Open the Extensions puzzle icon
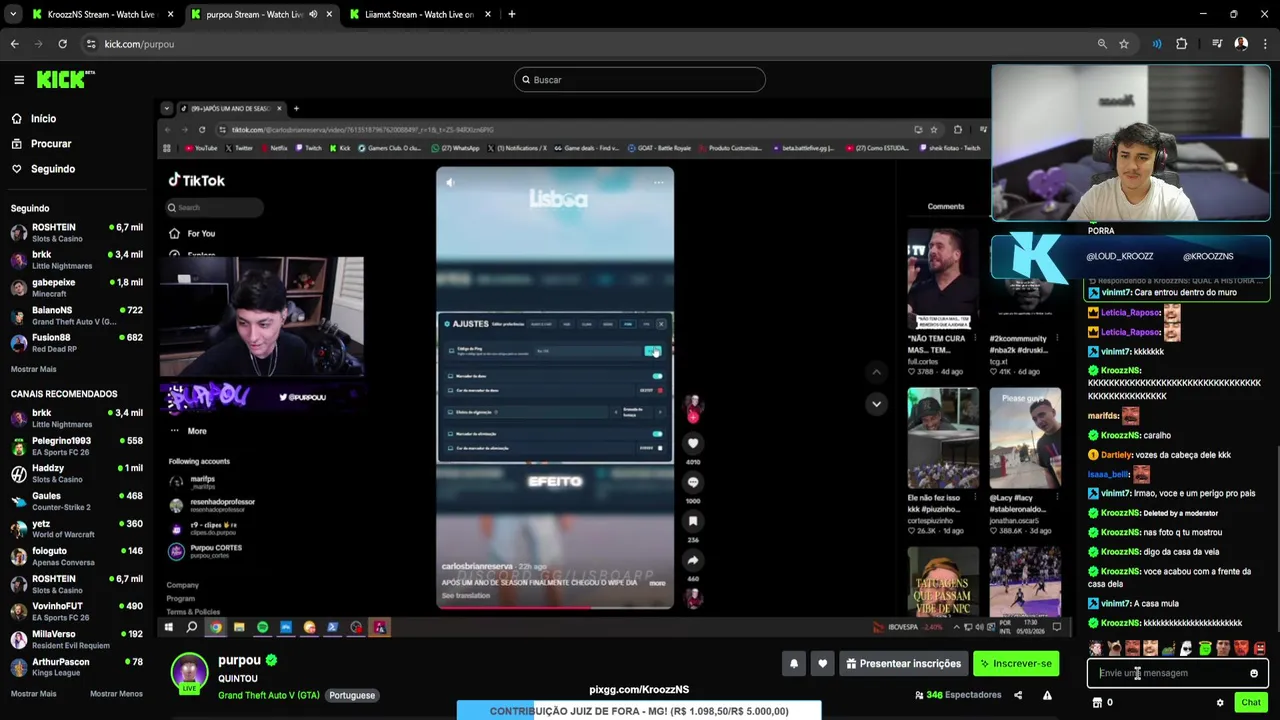 (x=1182, y=44)
